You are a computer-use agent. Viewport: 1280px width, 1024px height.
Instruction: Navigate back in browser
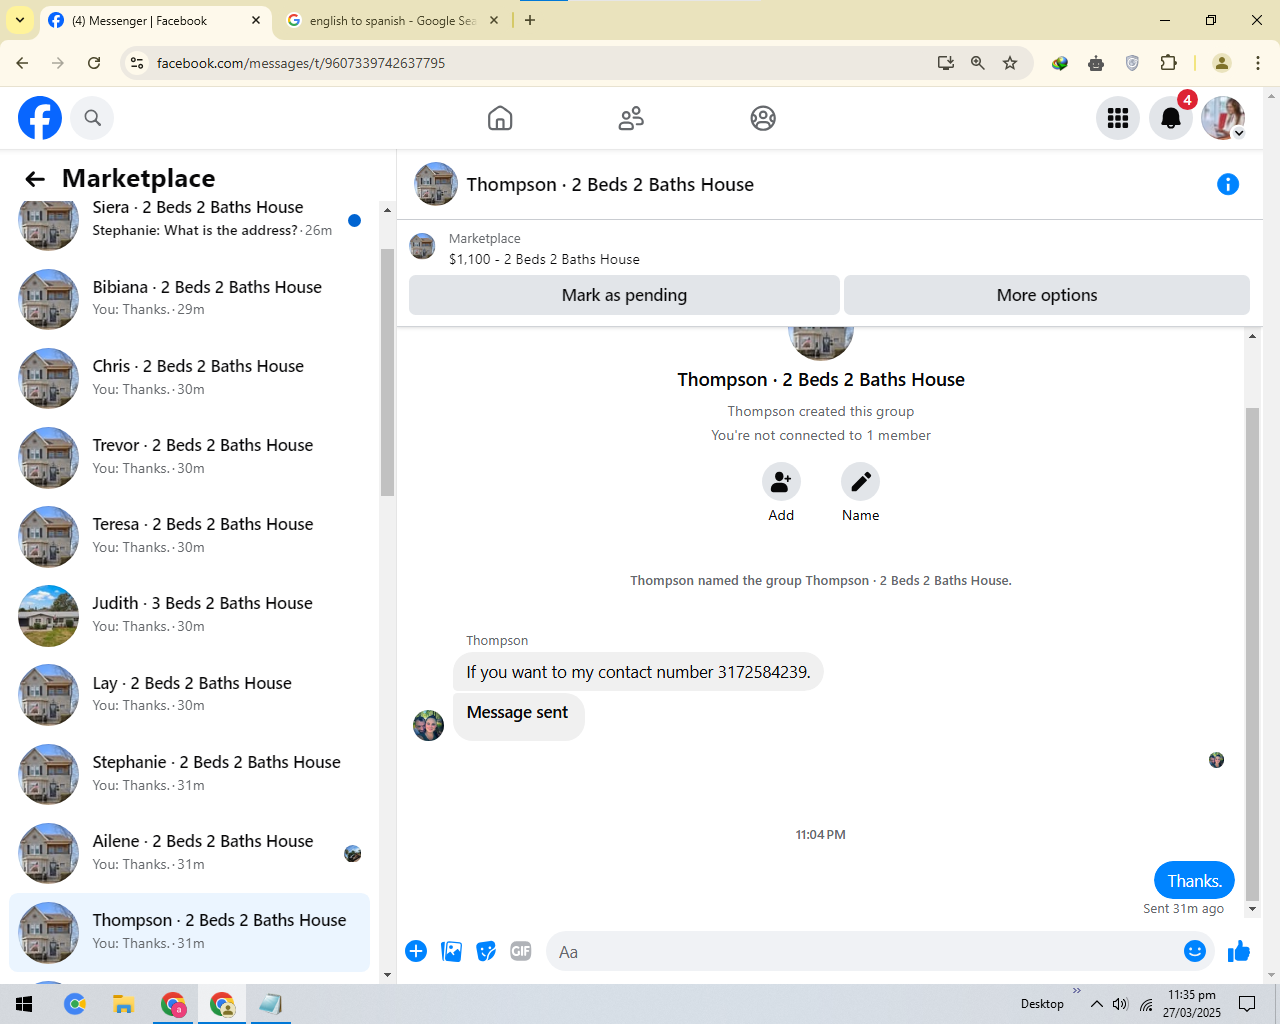[x=22, y=63]
